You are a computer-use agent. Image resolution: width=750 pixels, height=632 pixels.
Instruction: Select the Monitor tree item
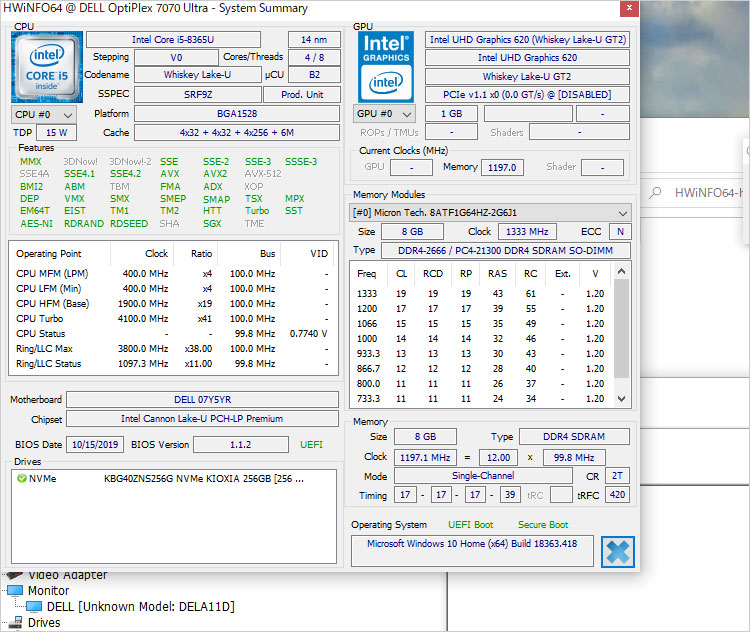pyautogui.click(x=48, y=590)
